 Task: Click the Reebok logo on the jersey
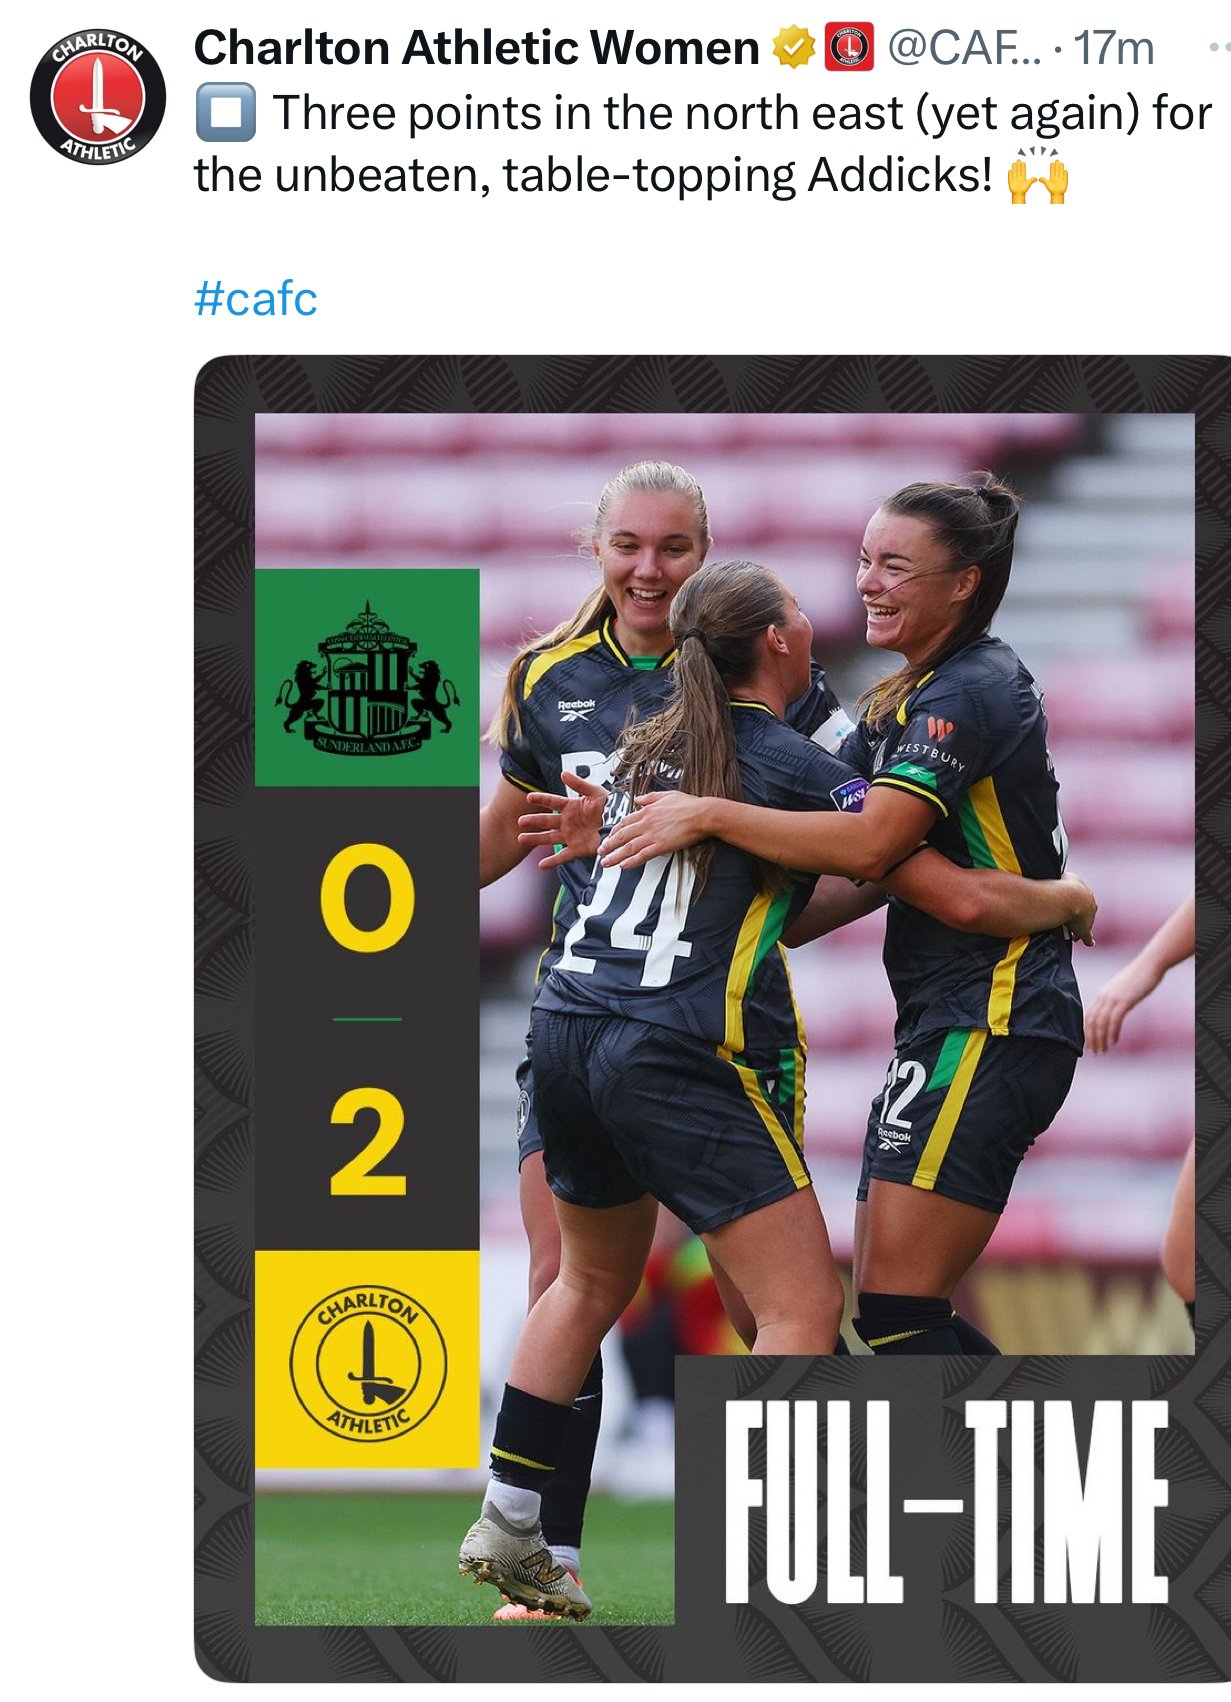(x=576, y=709)
